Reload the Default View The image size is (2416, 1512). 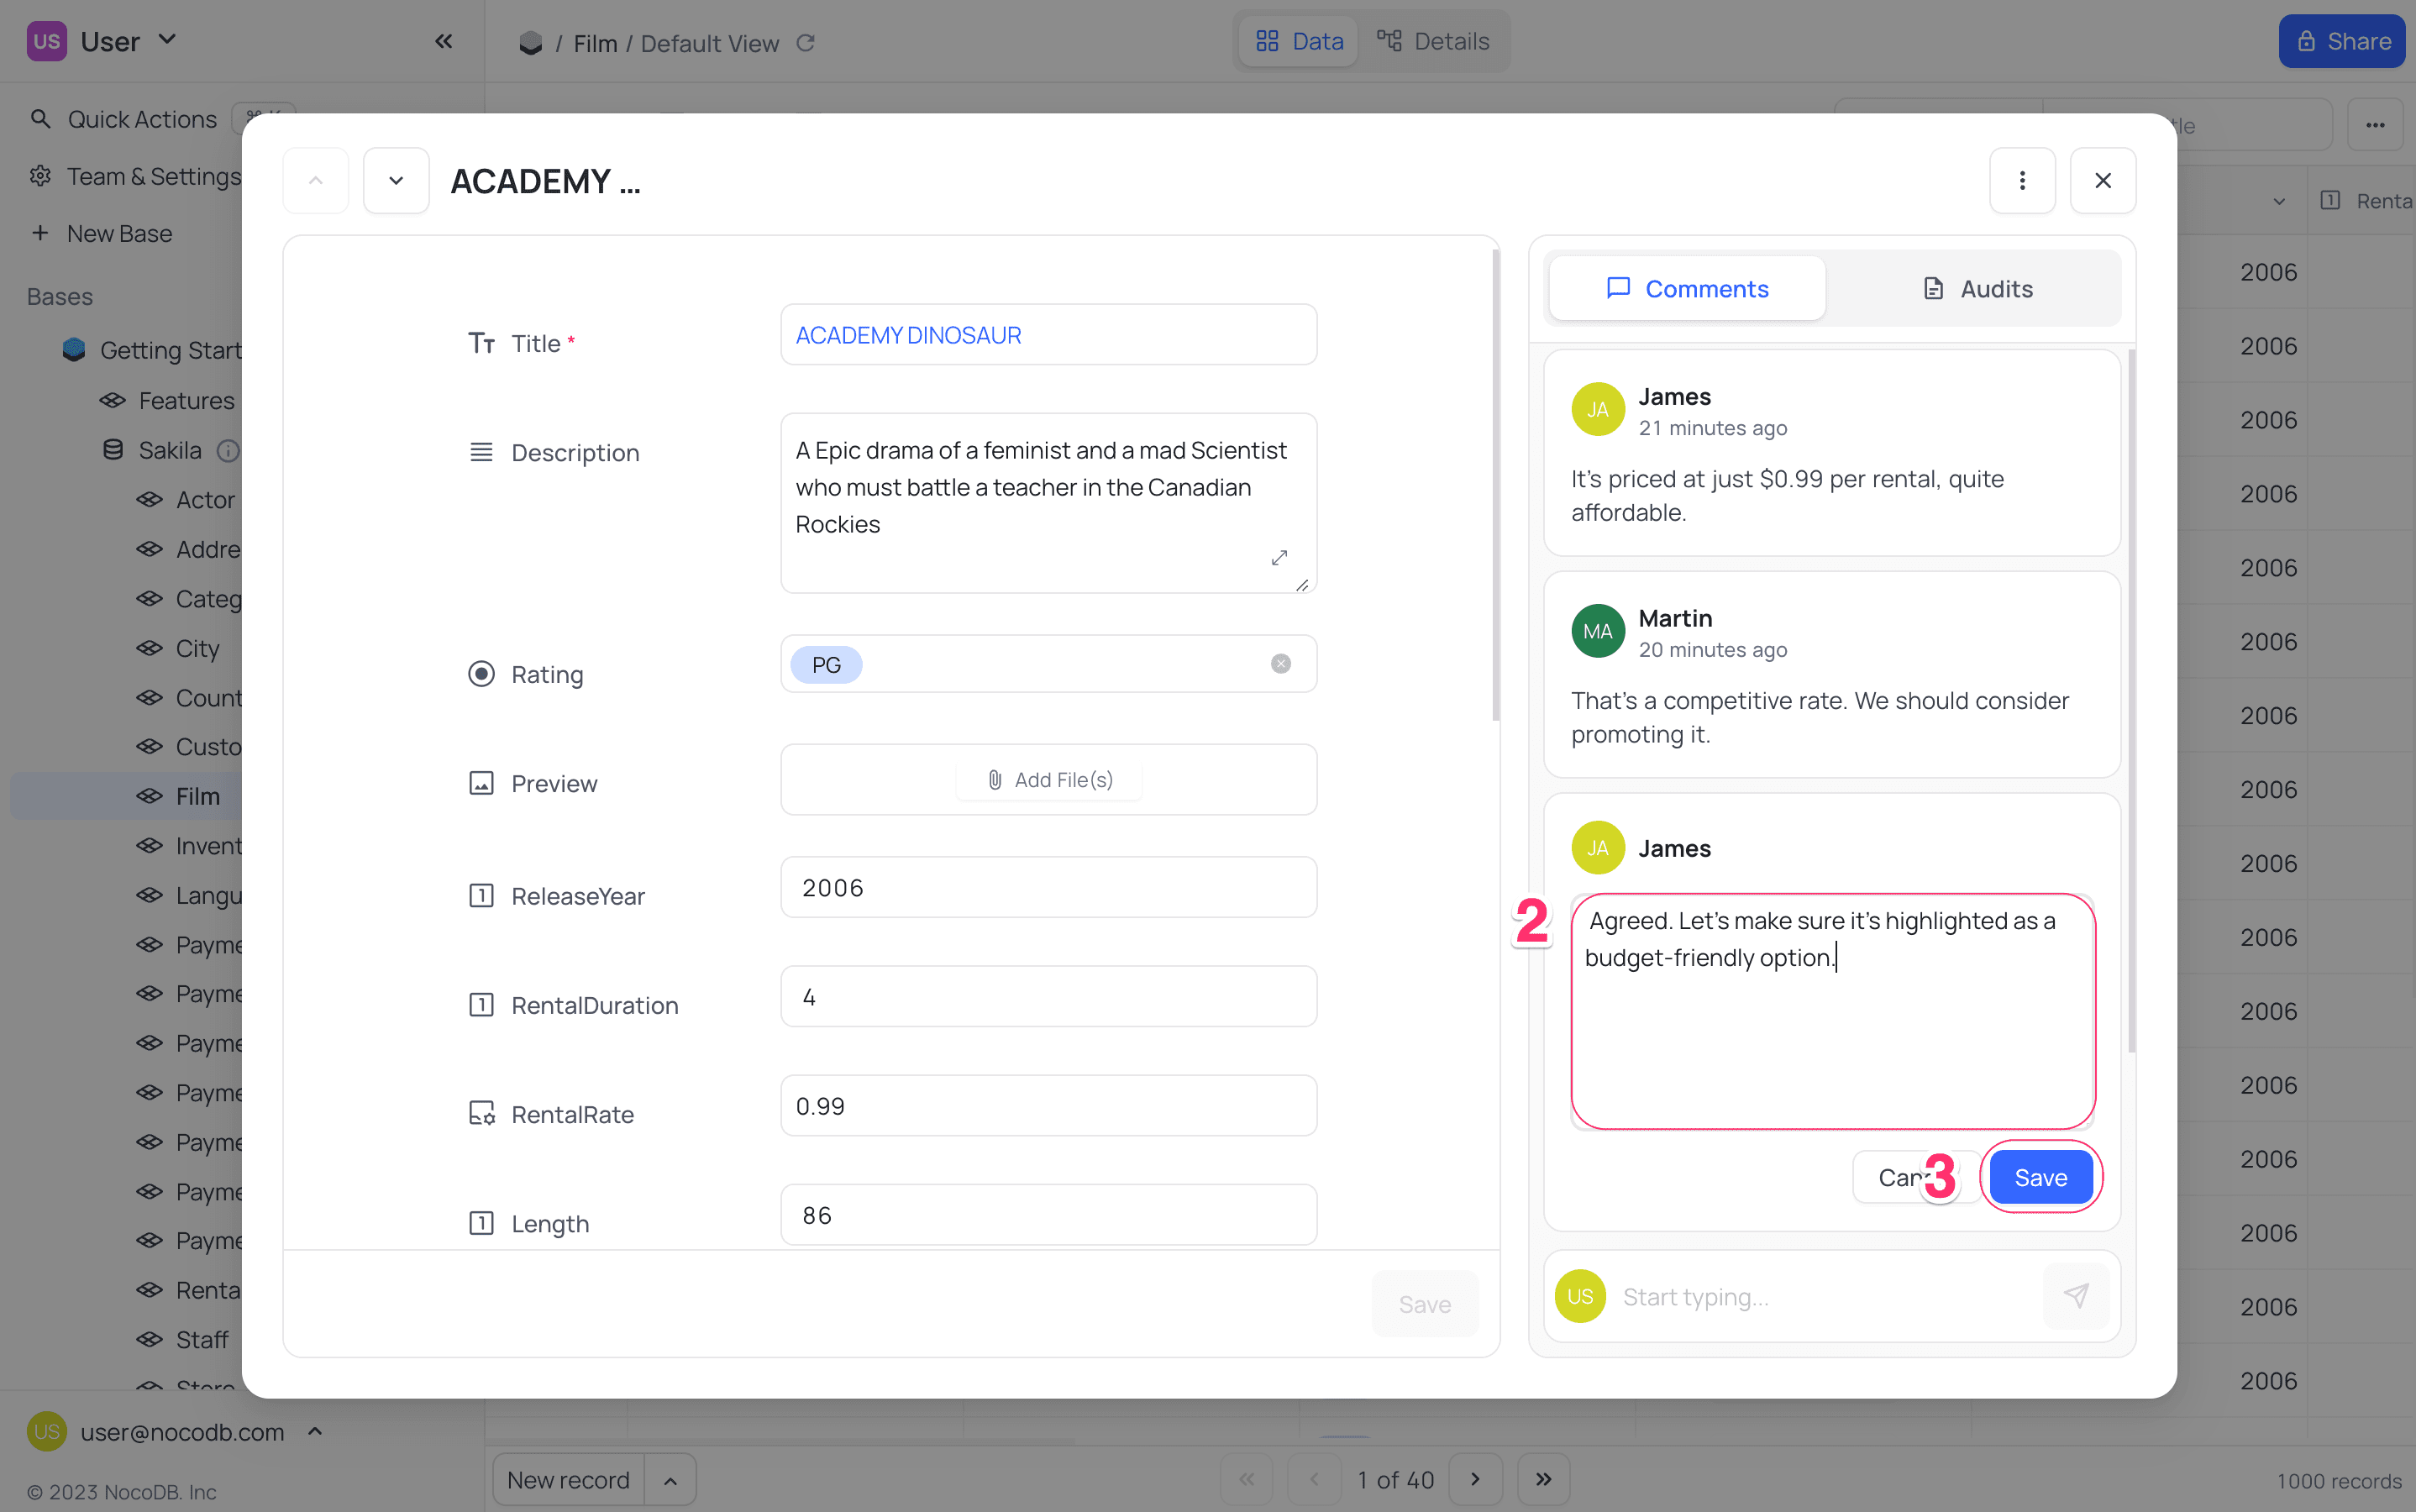(806, 43)
